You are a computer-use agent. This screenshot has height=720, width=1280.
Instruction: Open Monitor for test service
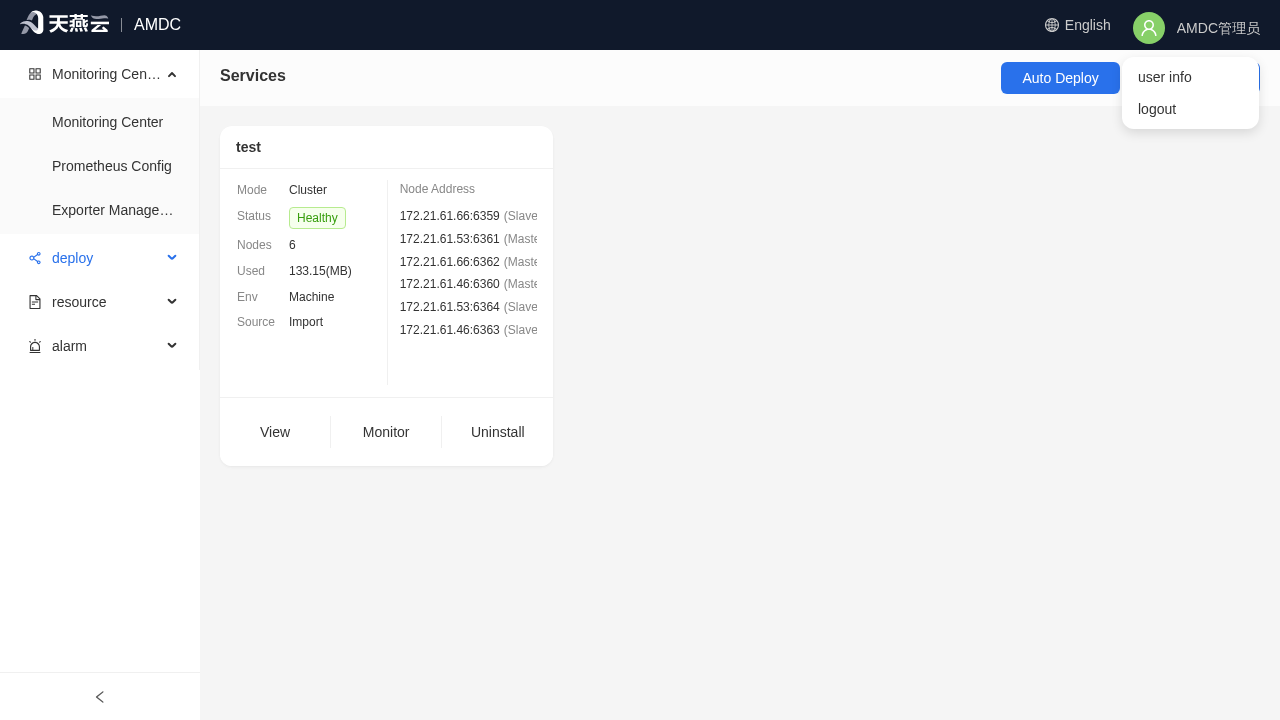[x=386, y=432]
